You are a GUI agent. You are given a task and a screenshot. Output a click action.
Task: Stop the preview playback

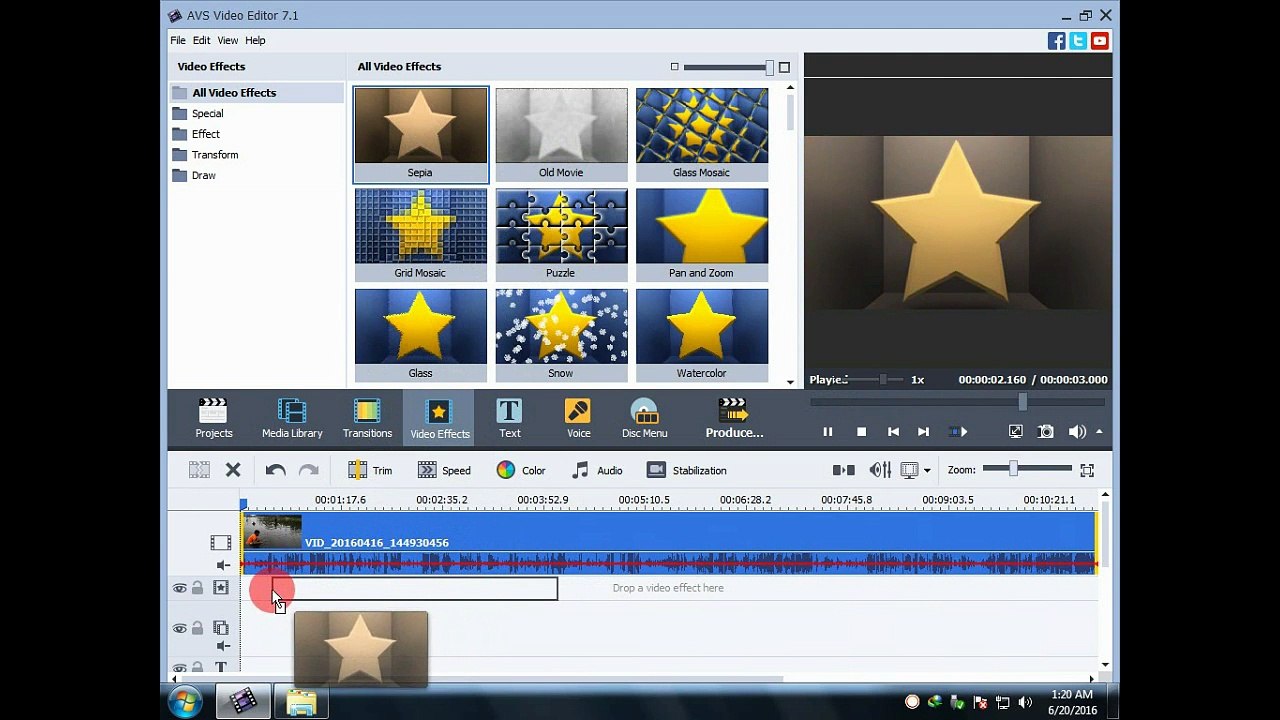[861, 432]
